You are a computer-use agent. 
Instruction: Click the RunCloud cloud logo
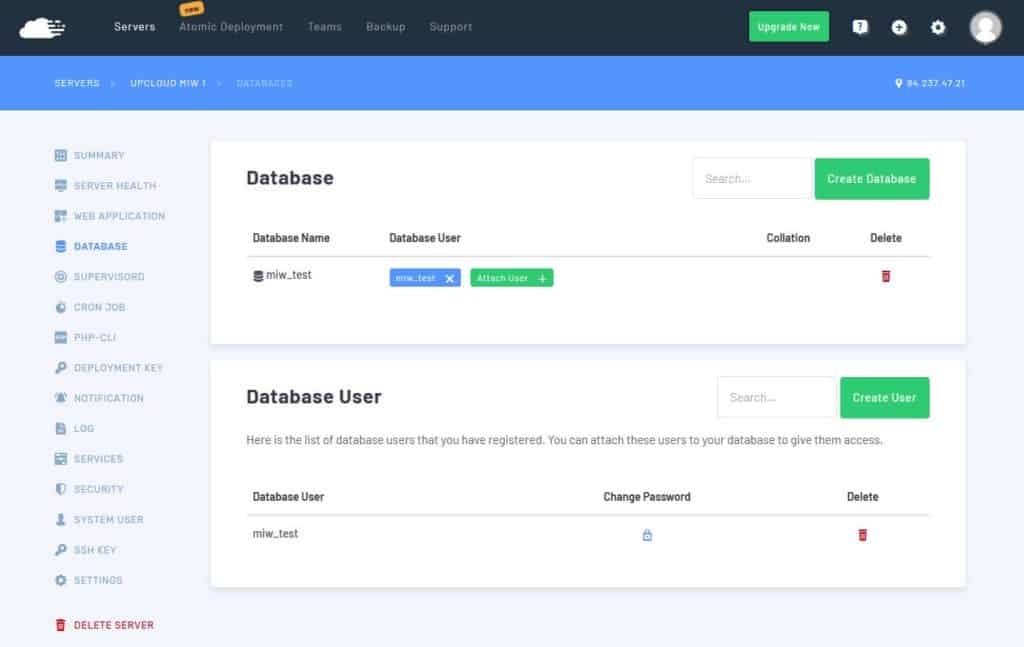click(x=42, y=27)
